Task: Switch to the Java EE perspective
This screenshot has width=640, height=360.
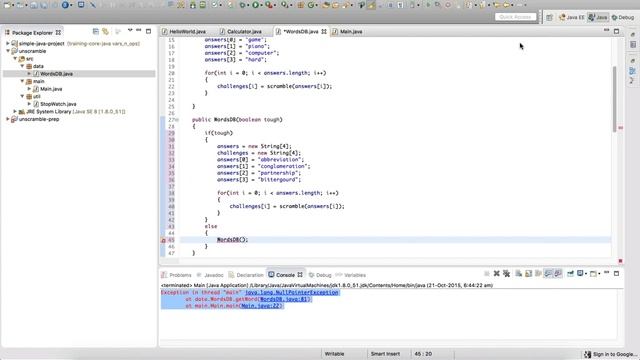Action: pyautogui.click(x=571, y=17)
